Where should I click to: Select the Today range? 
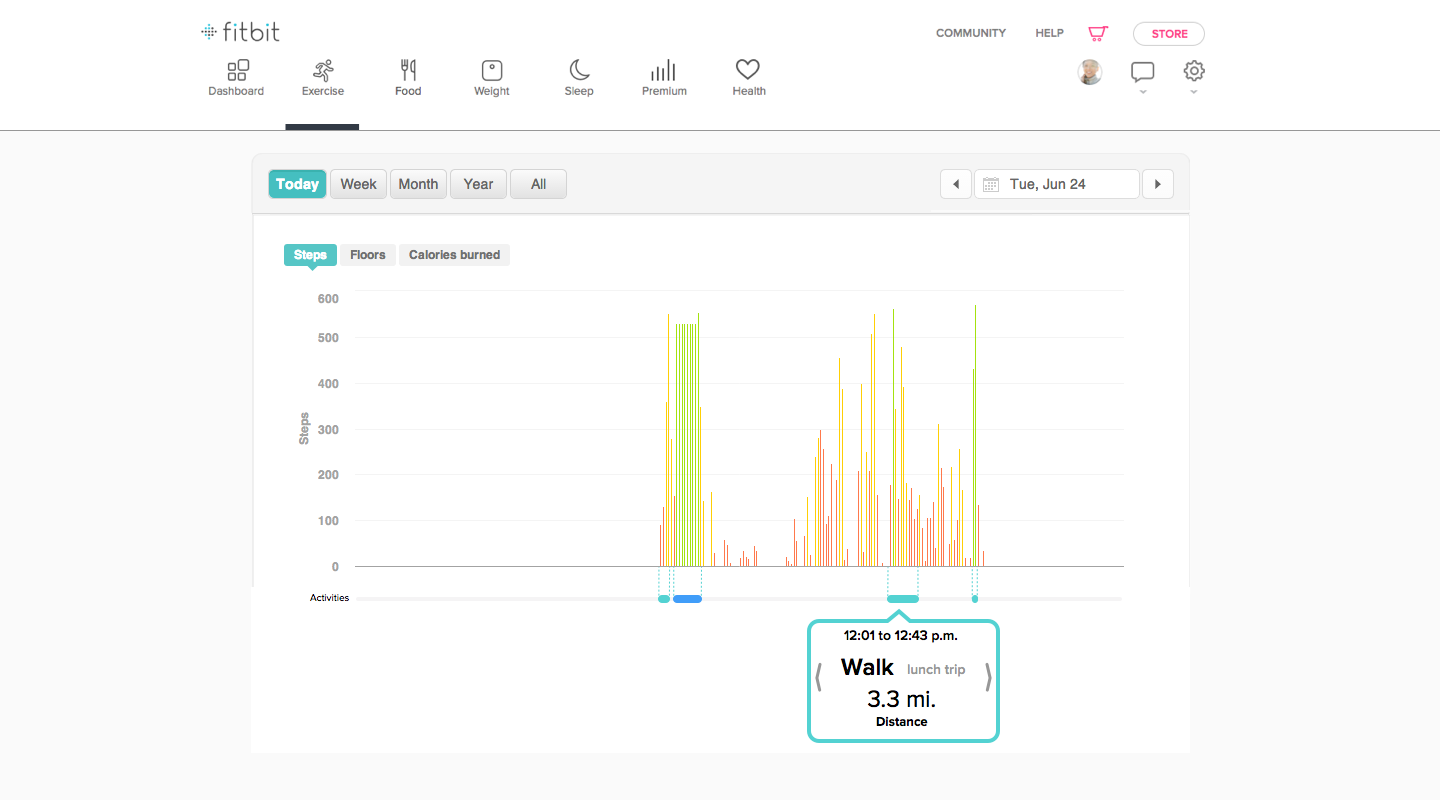point(297,184)
